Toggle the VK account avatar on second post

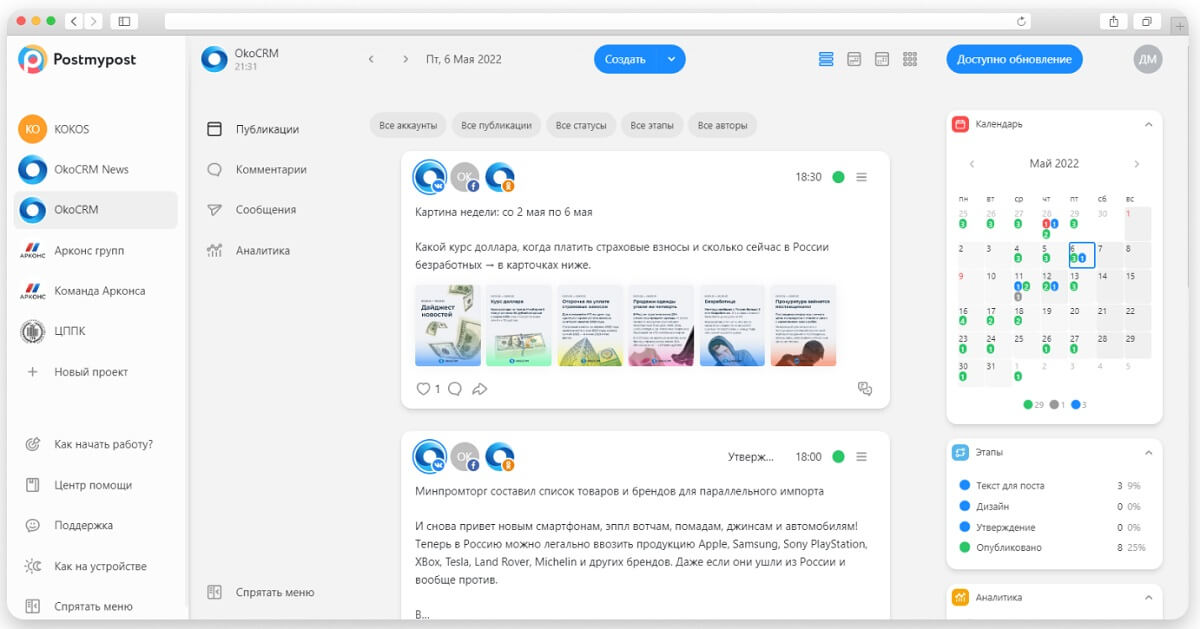click(429, 457)
